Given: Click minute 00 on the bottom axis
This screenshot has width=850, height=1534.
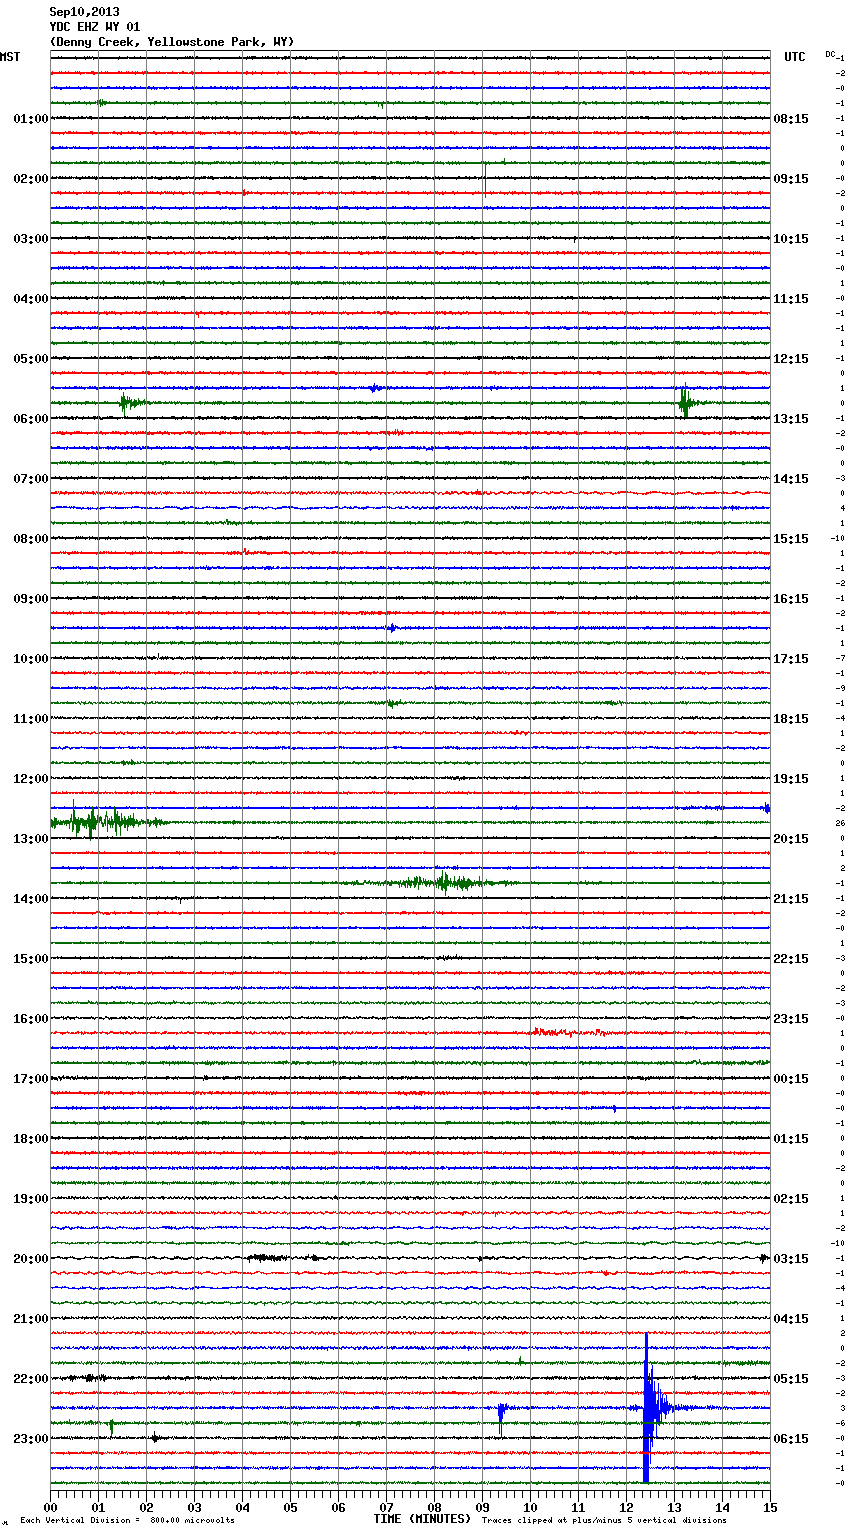Looking at the screenshot, I should 50,1507.
